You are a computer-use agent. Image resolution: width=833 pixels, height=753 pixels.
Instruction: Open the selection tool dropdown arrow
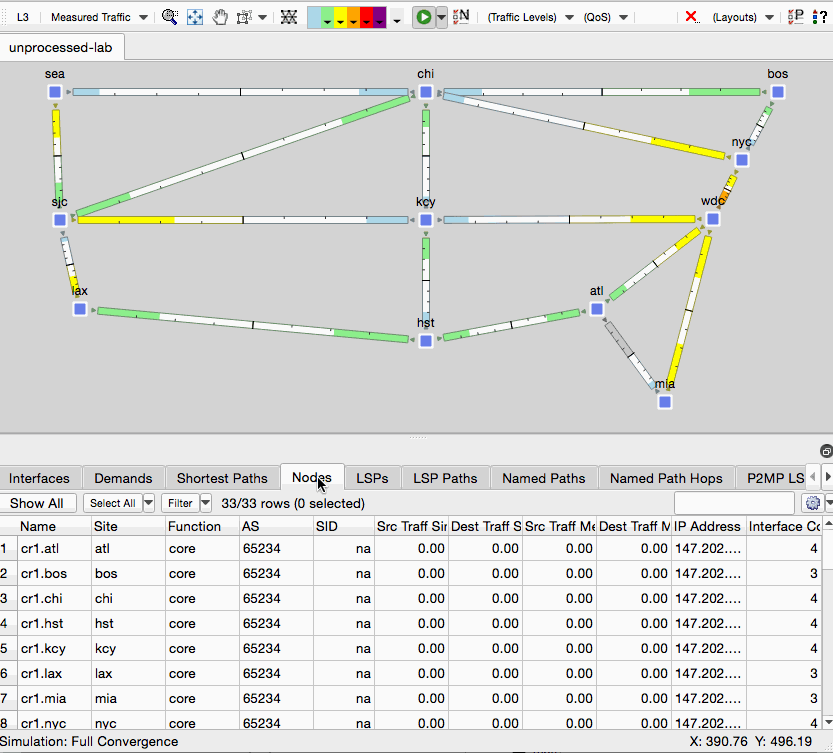(x=262, y=18)
